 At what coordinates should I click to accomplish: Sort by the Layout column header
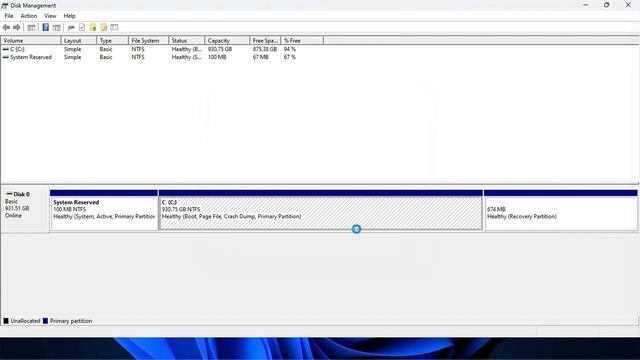tap(79, 41)
